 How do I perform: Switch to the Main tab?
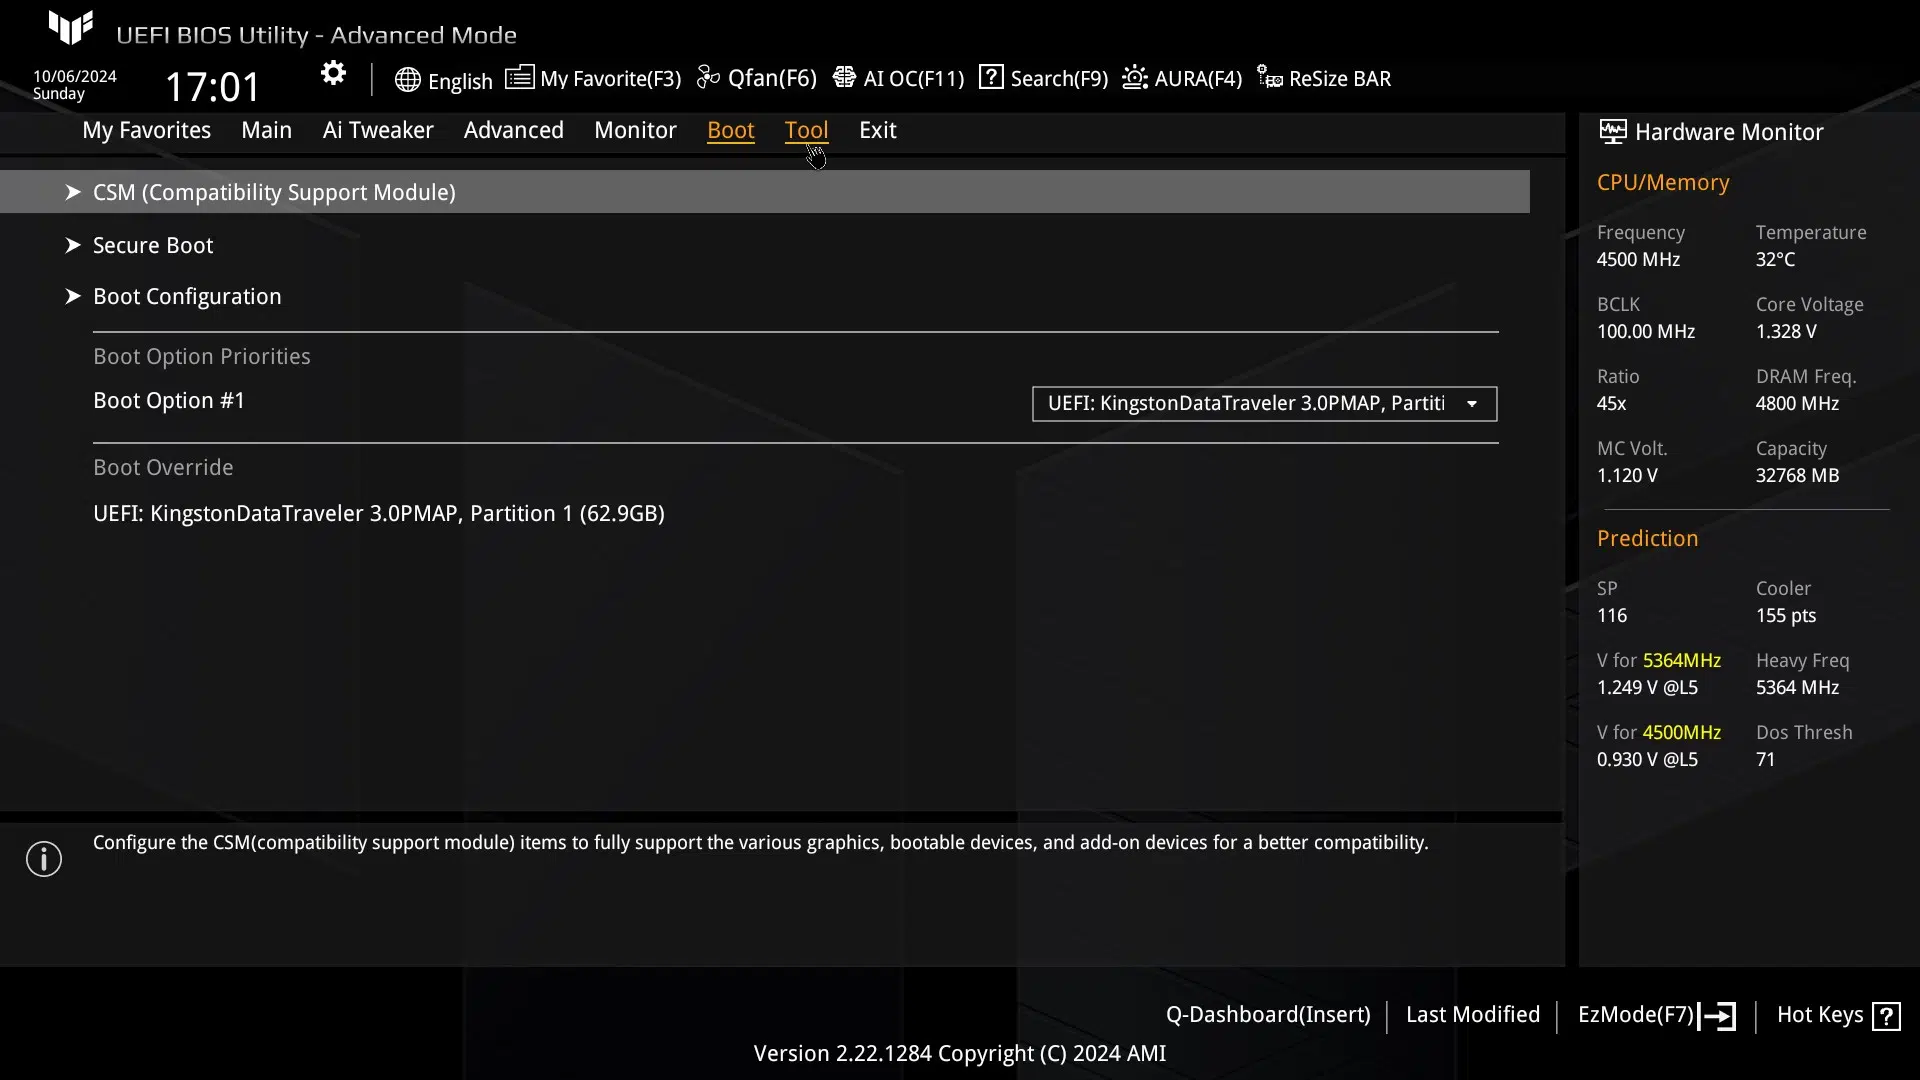click(266, 130)
